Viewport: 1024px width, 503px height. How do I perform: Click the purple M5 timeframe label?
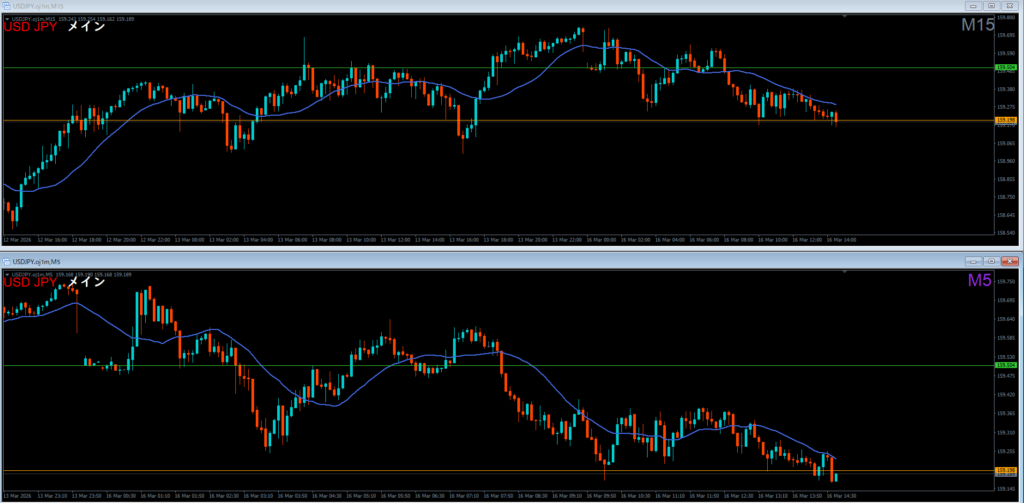click(x=979, y=281)
